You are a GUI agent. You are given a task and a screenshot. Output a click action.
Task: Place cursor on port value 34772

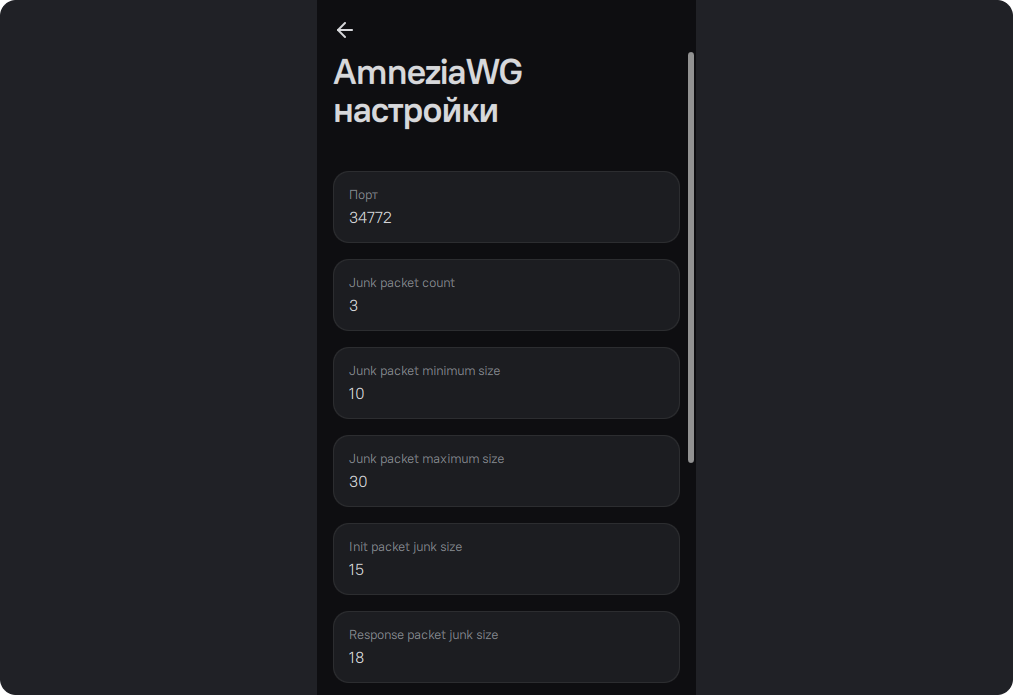tap(370, 218)
